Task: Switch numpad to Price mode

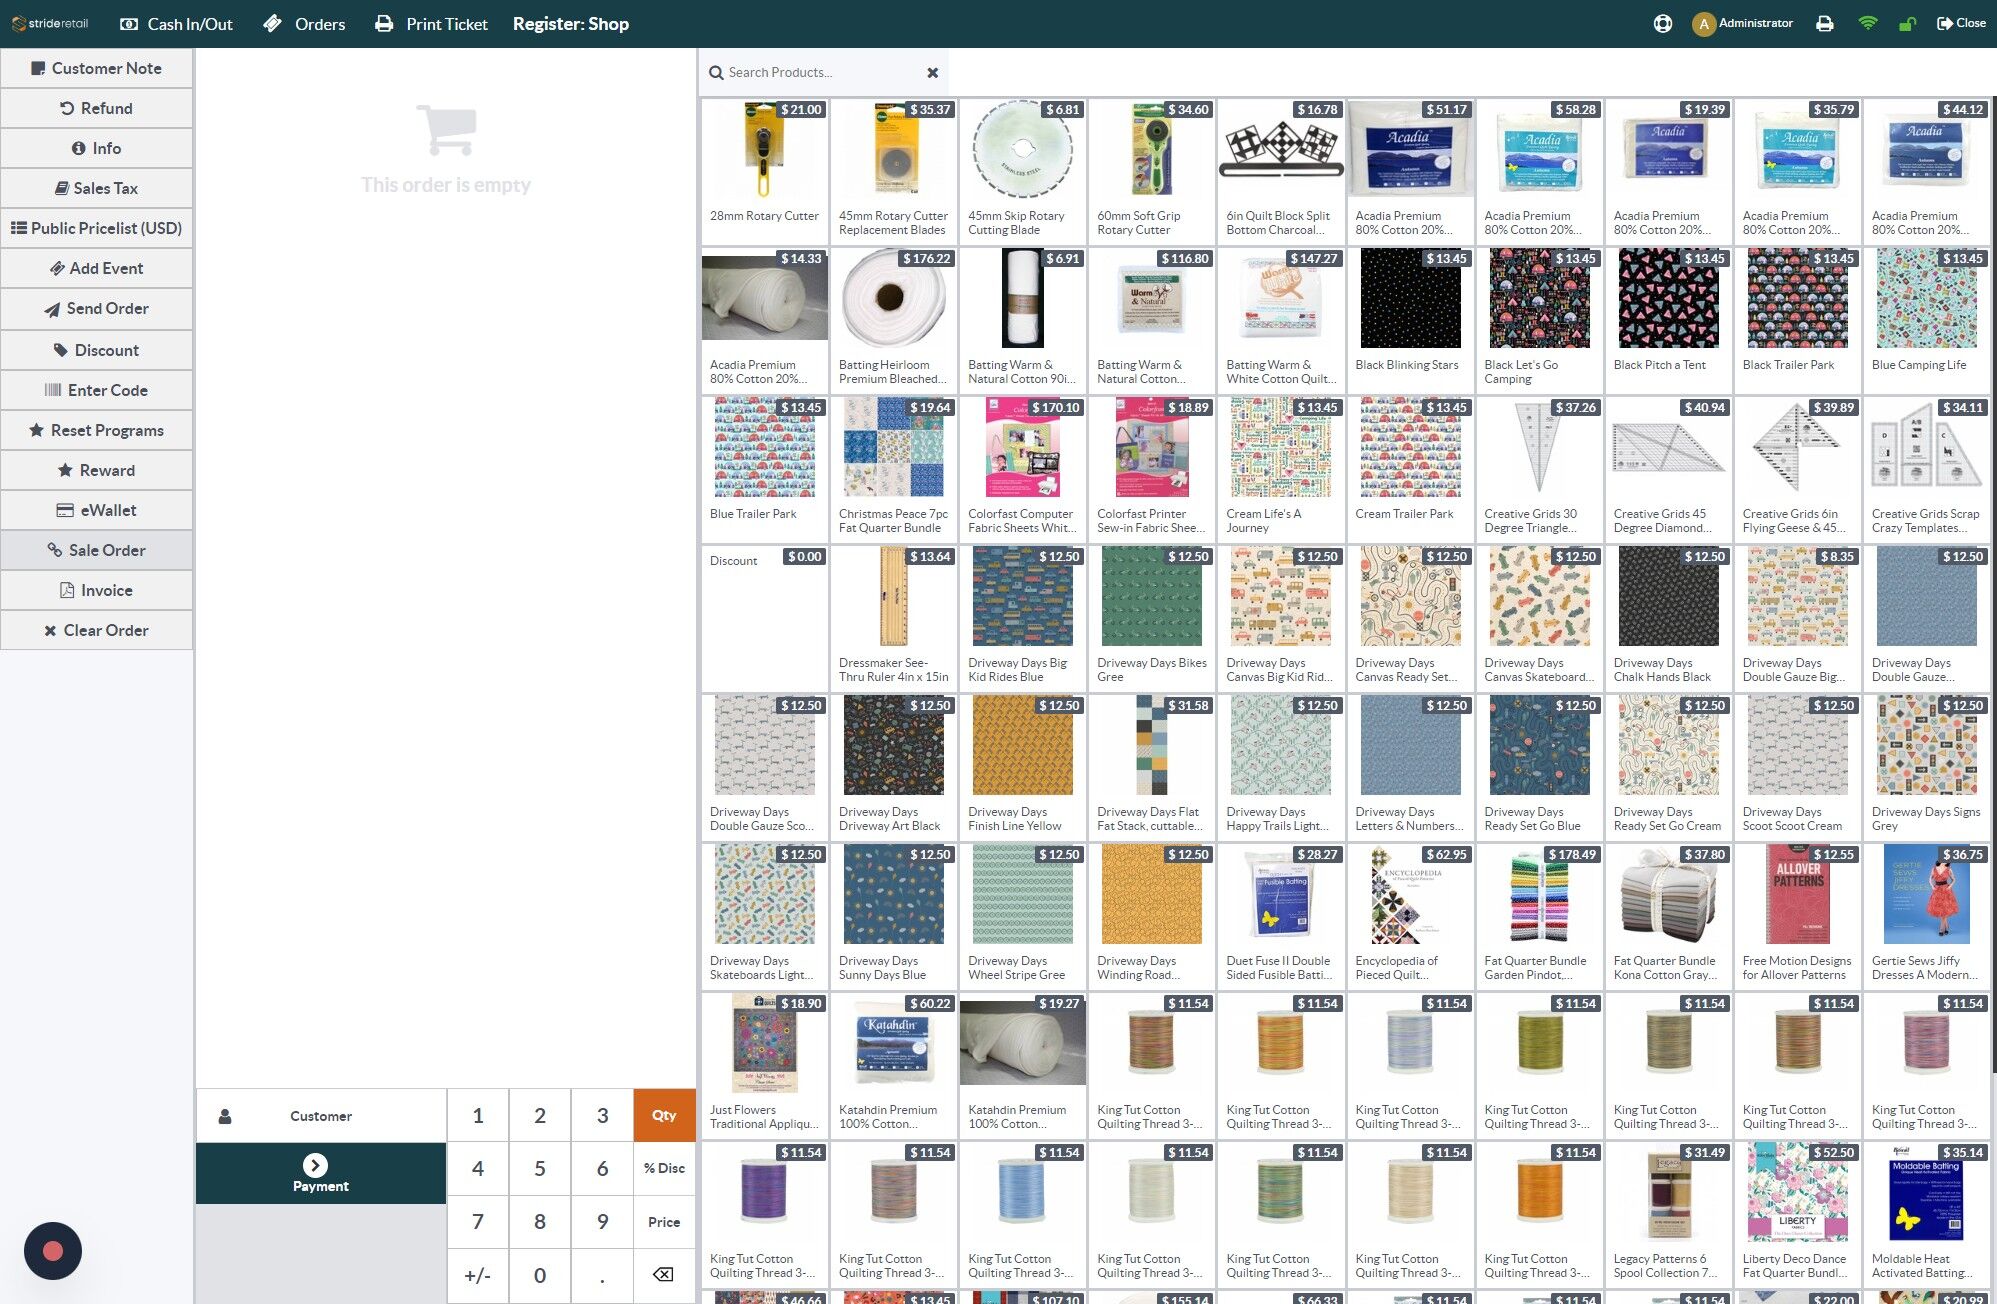Action: (664, 1222)
